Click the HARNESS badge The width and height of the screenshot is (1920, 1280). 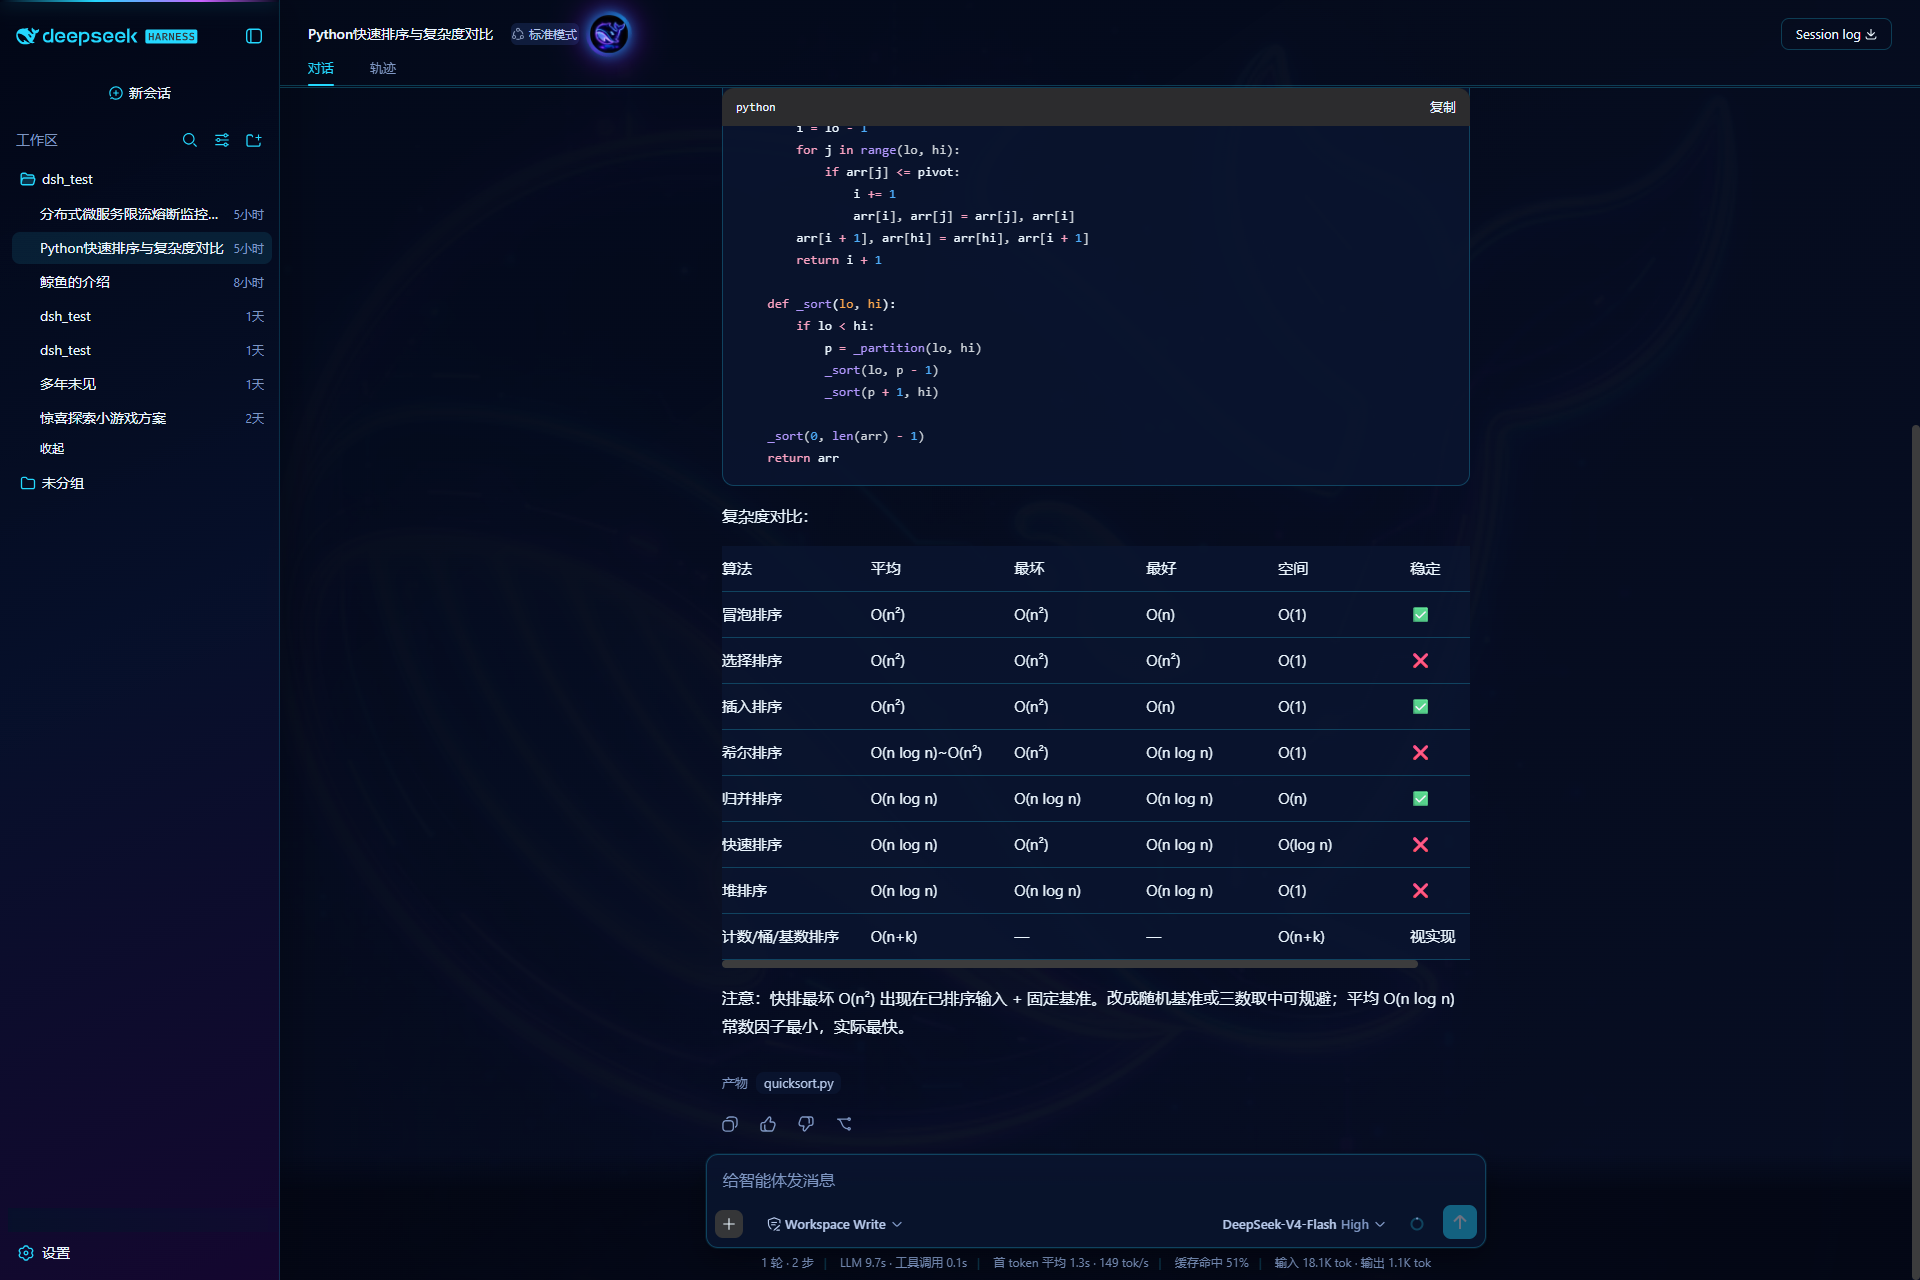pyautogui.click(x=171, y=37)
